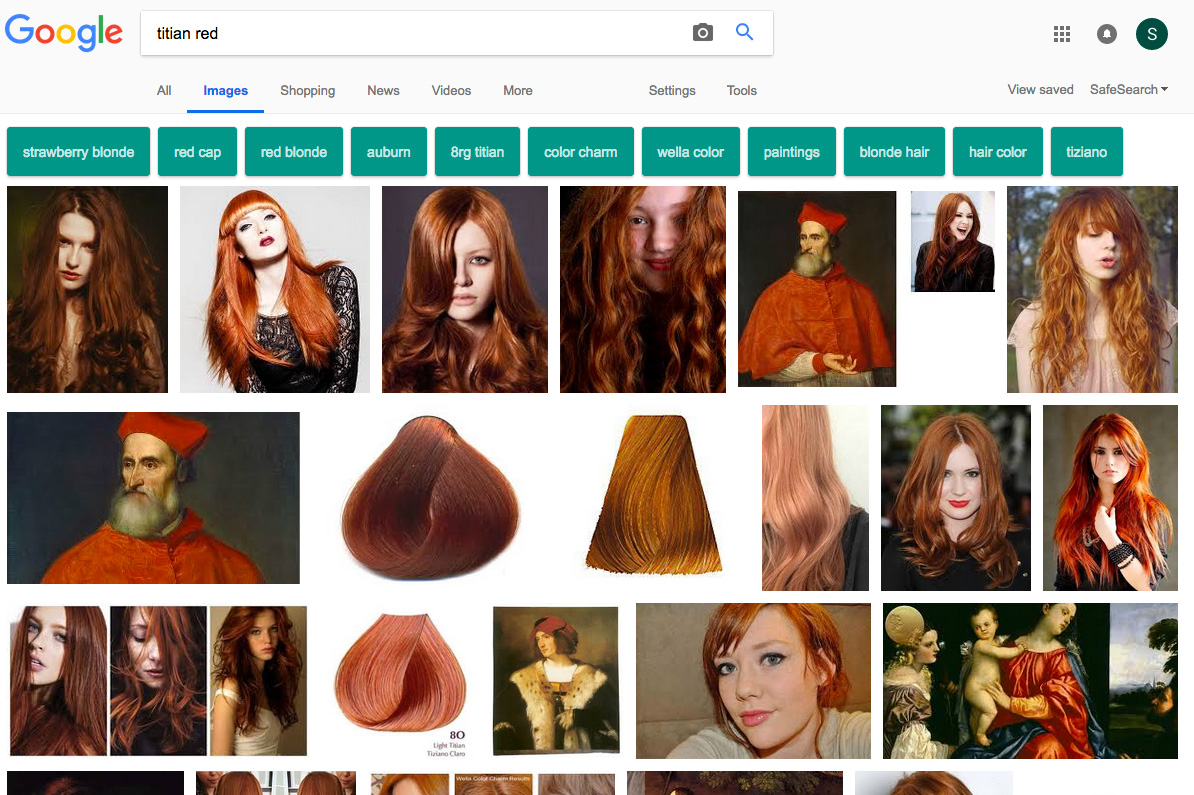This screenshot has width=1194, height=795.
Task: Click the camera search-by-image icon
Action: (703, 33)
